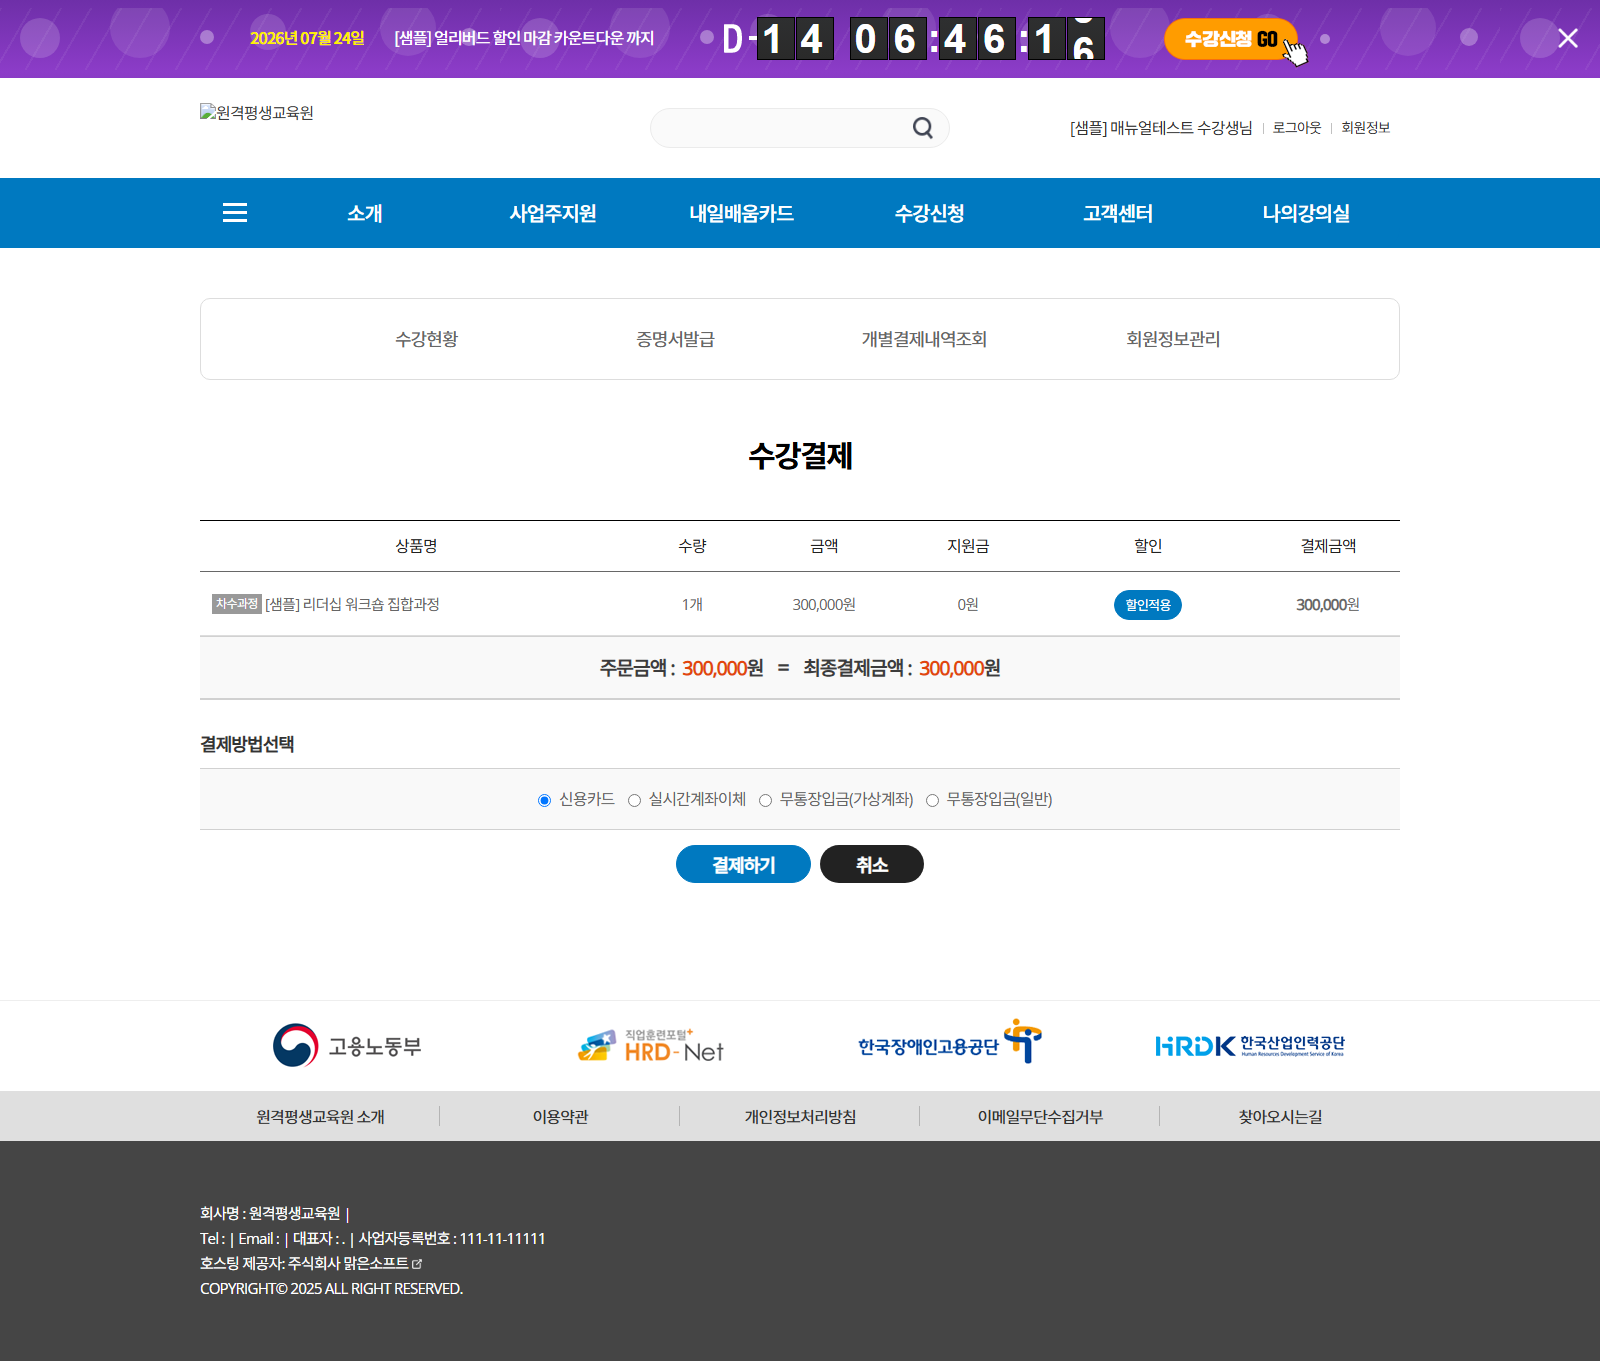Select the 신용카드 payment radio

(544, 800)
